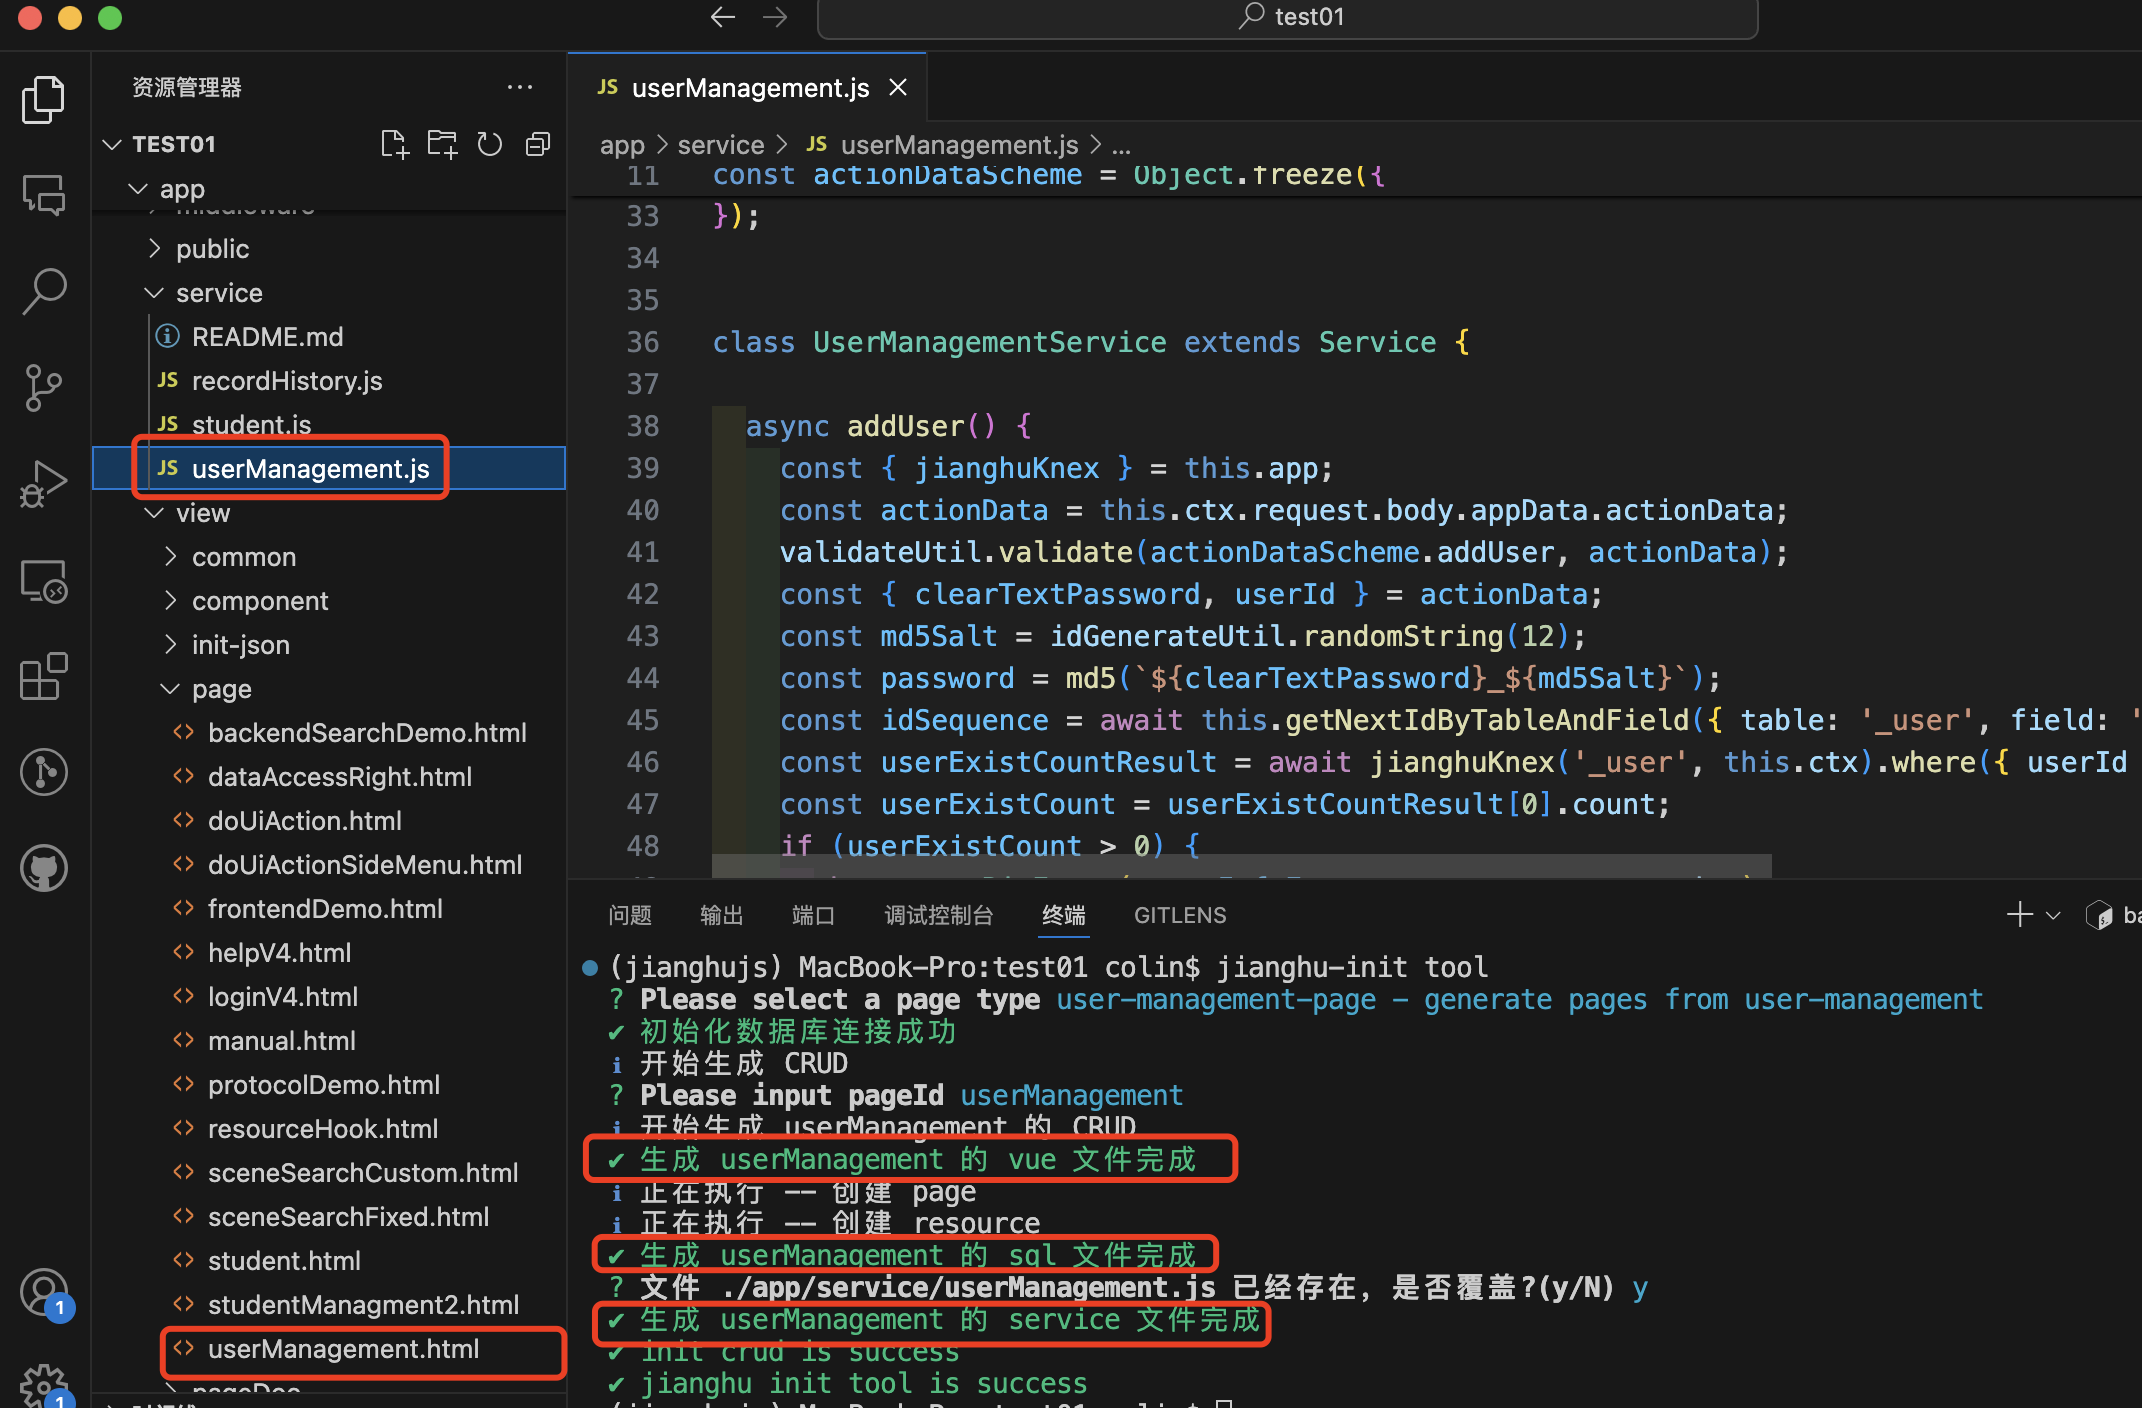The image size is (2142, 1408).
Task: Create a new folder in TEST01
Action: click(442, 143)
